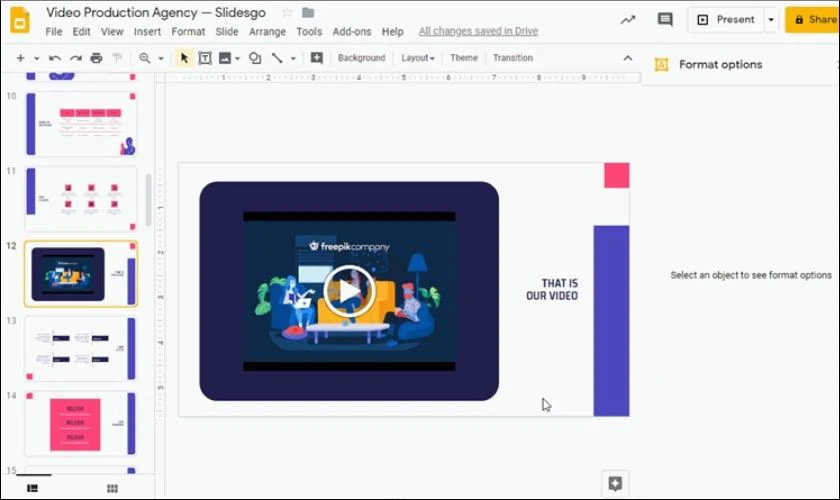Screen dimensions: 840x500
Task: Click the zoom magnifier icon
Action: [x=145, y=58]
